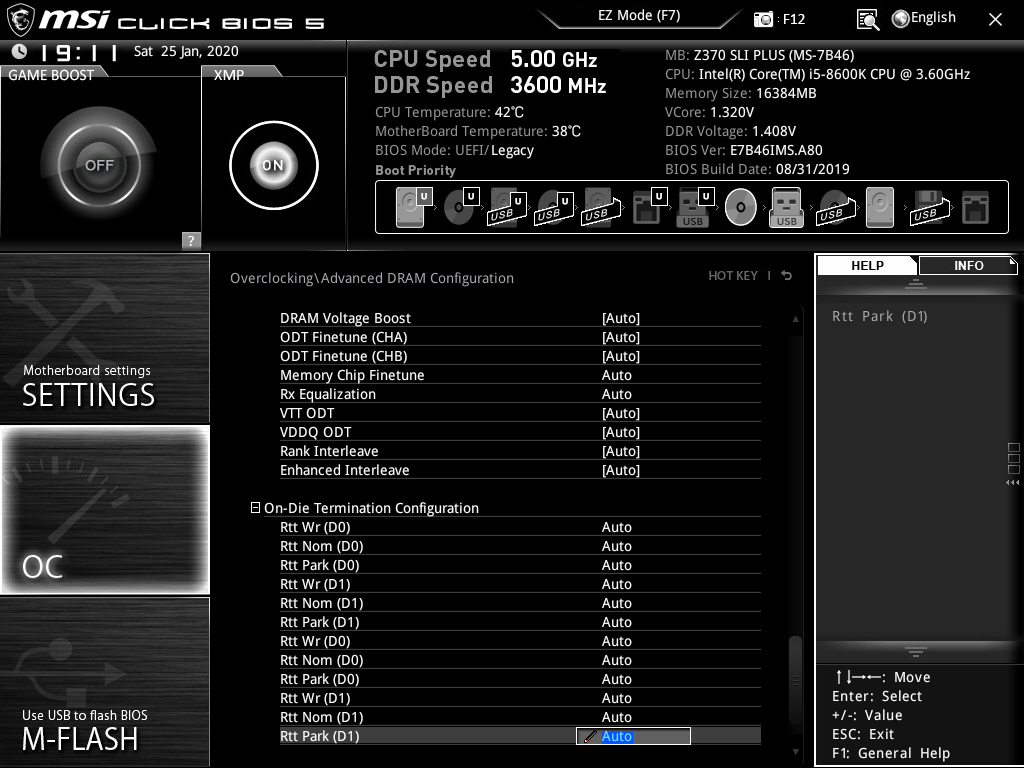The height and width of the screenshot is (768, 1024).
Task: Click the date Sat 25 Jan, 2020
Action: point(186,52)
